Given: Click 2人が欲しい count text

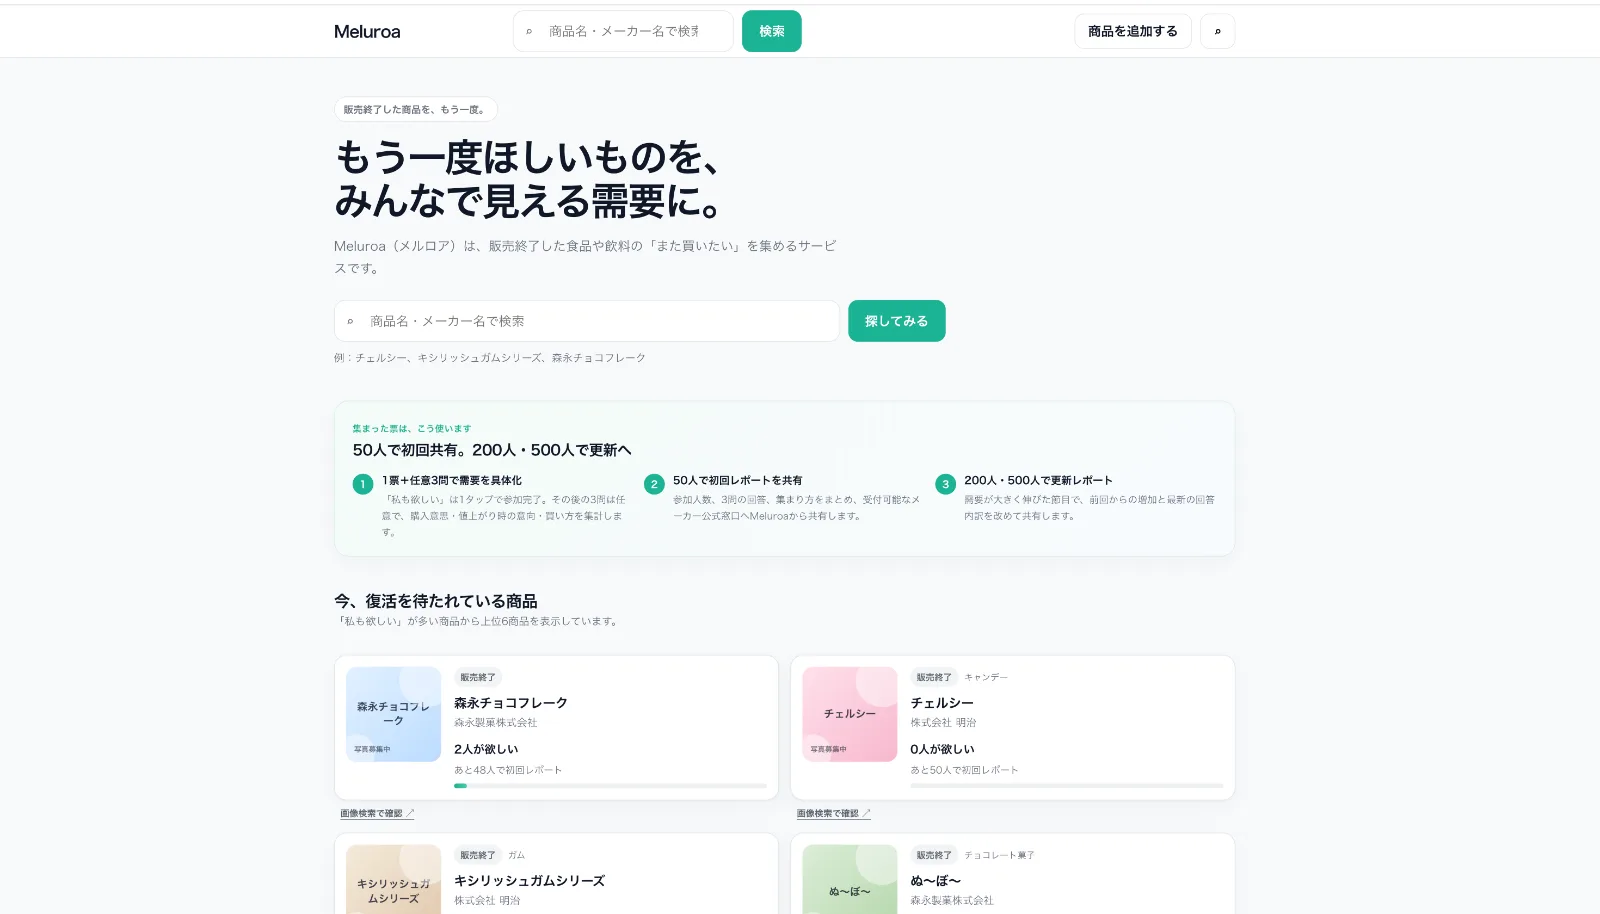Looking at the screenshot, I should pos(486,749).
